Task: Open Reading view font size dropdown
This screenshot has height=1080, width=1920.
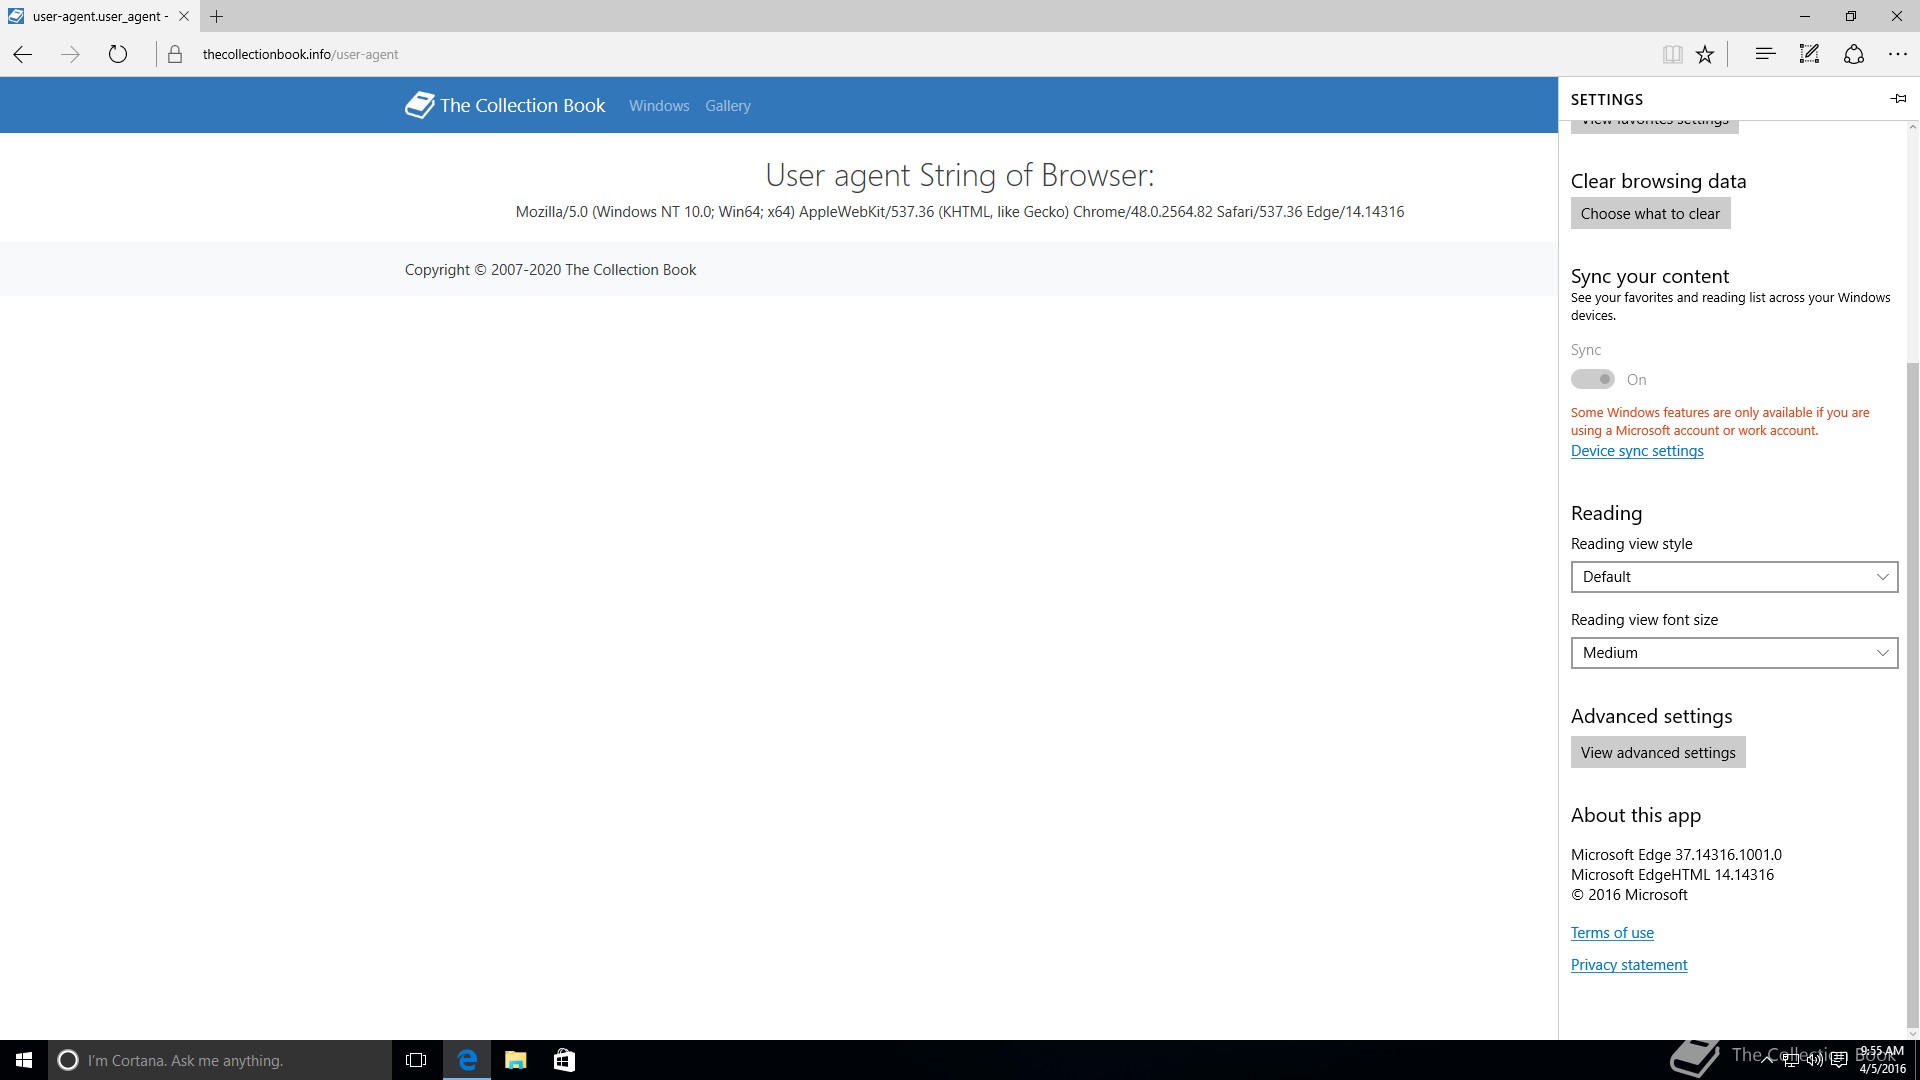Action: (1734, 653)
